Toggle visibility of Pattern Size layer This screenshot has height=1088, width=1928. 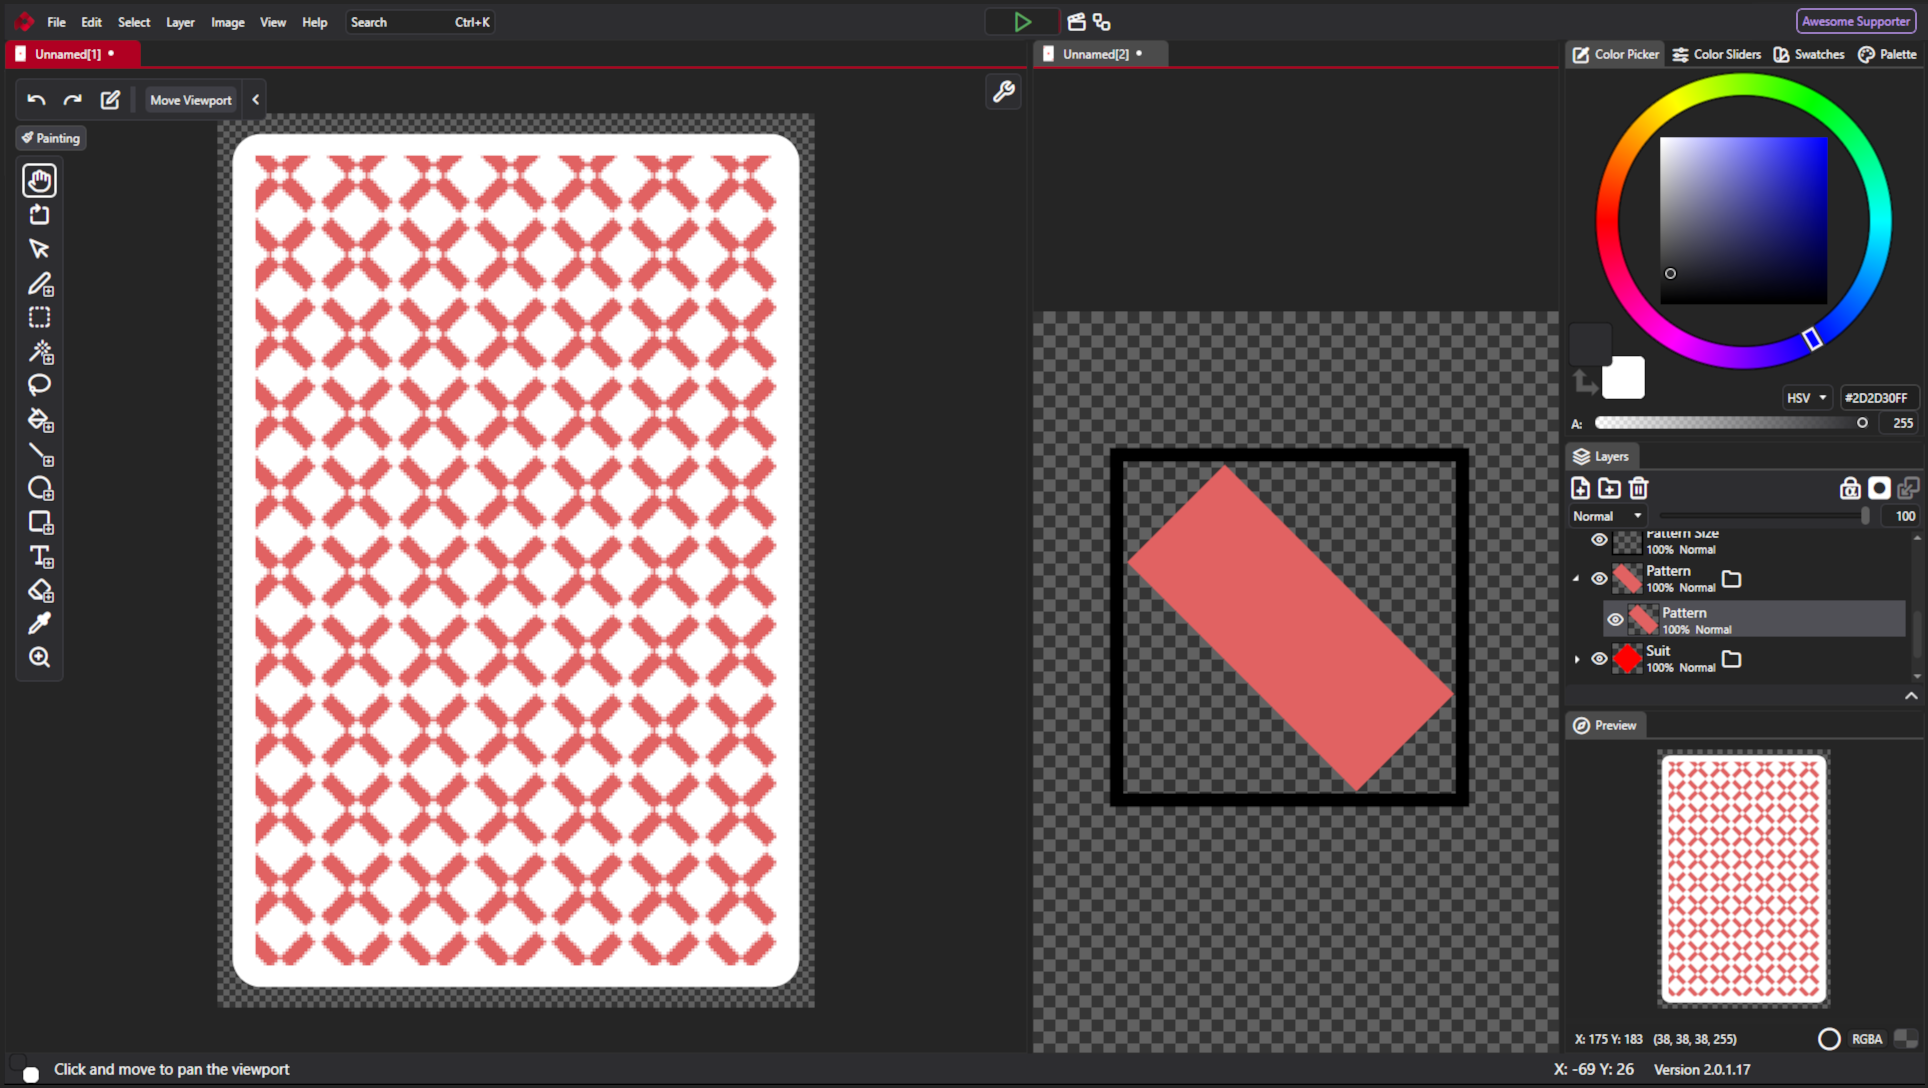1599,541
